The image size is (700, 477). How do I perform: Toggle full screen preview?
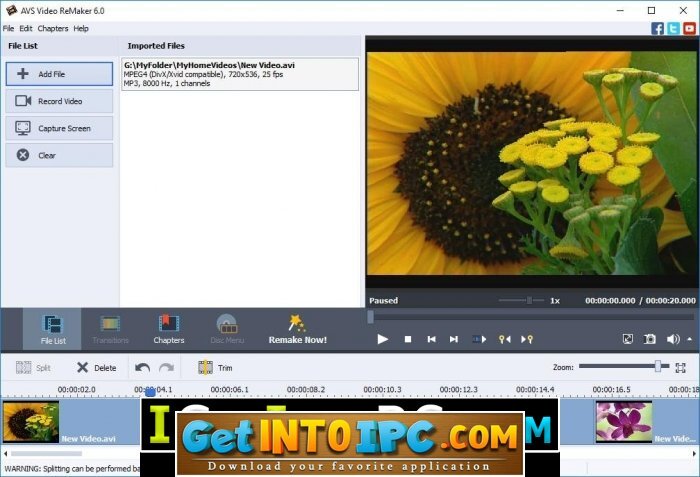(628, 339)
